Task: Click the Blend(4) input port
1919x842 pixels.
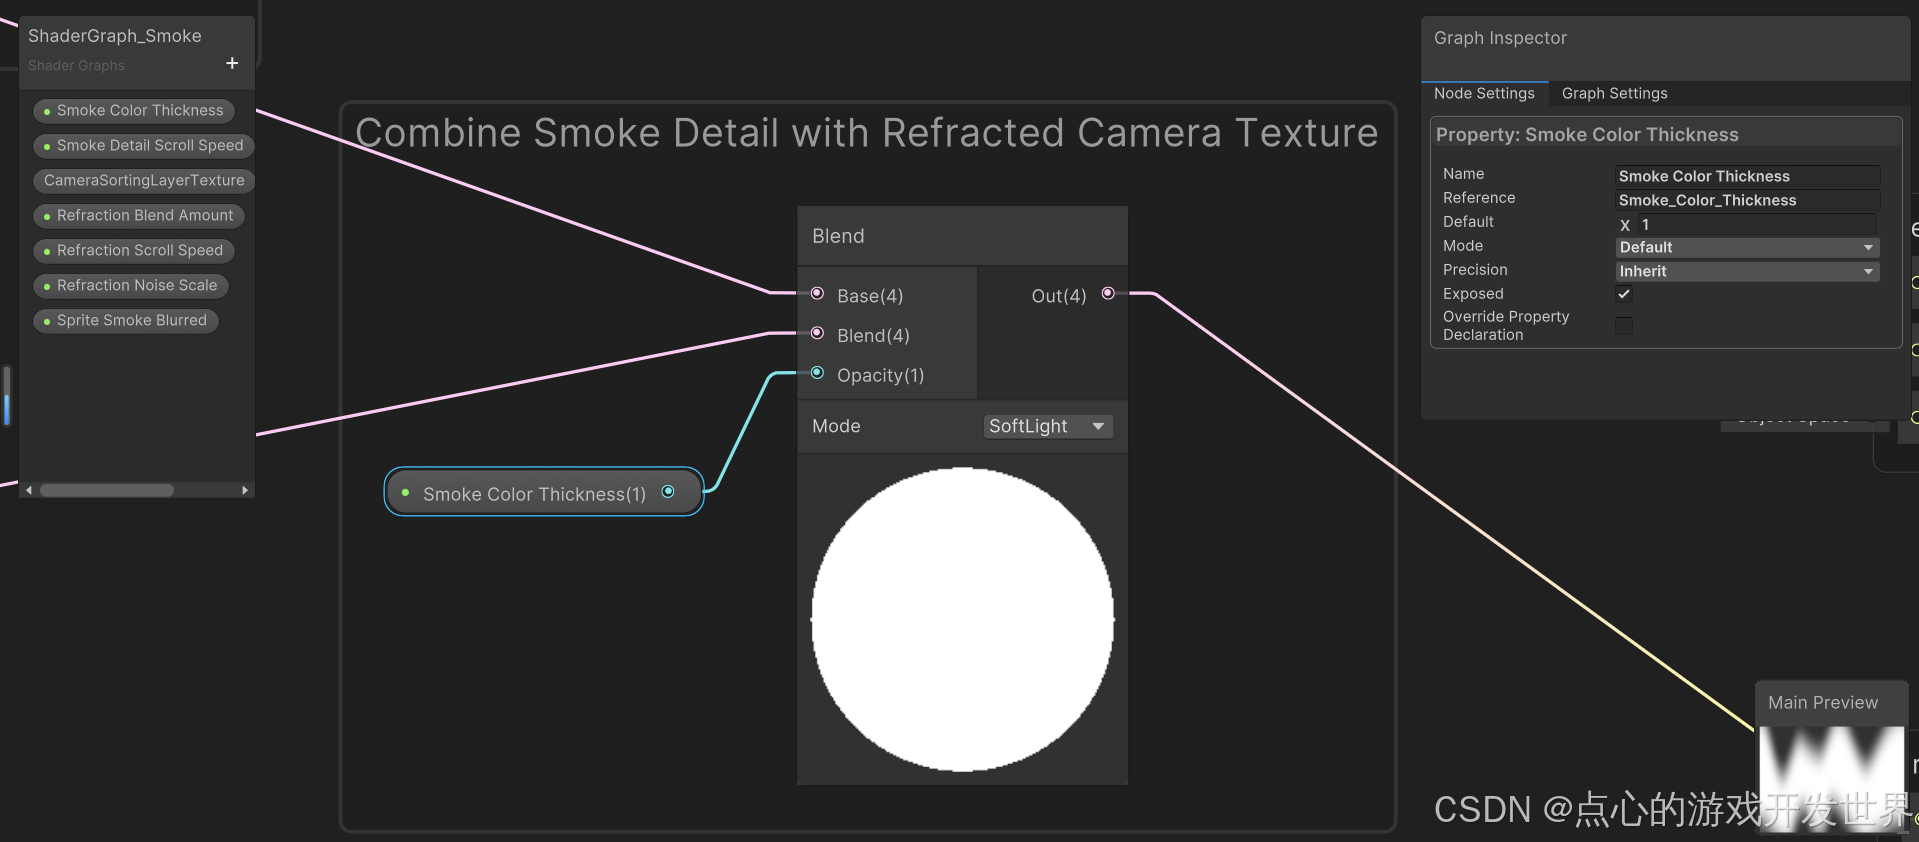Action: 817,333
